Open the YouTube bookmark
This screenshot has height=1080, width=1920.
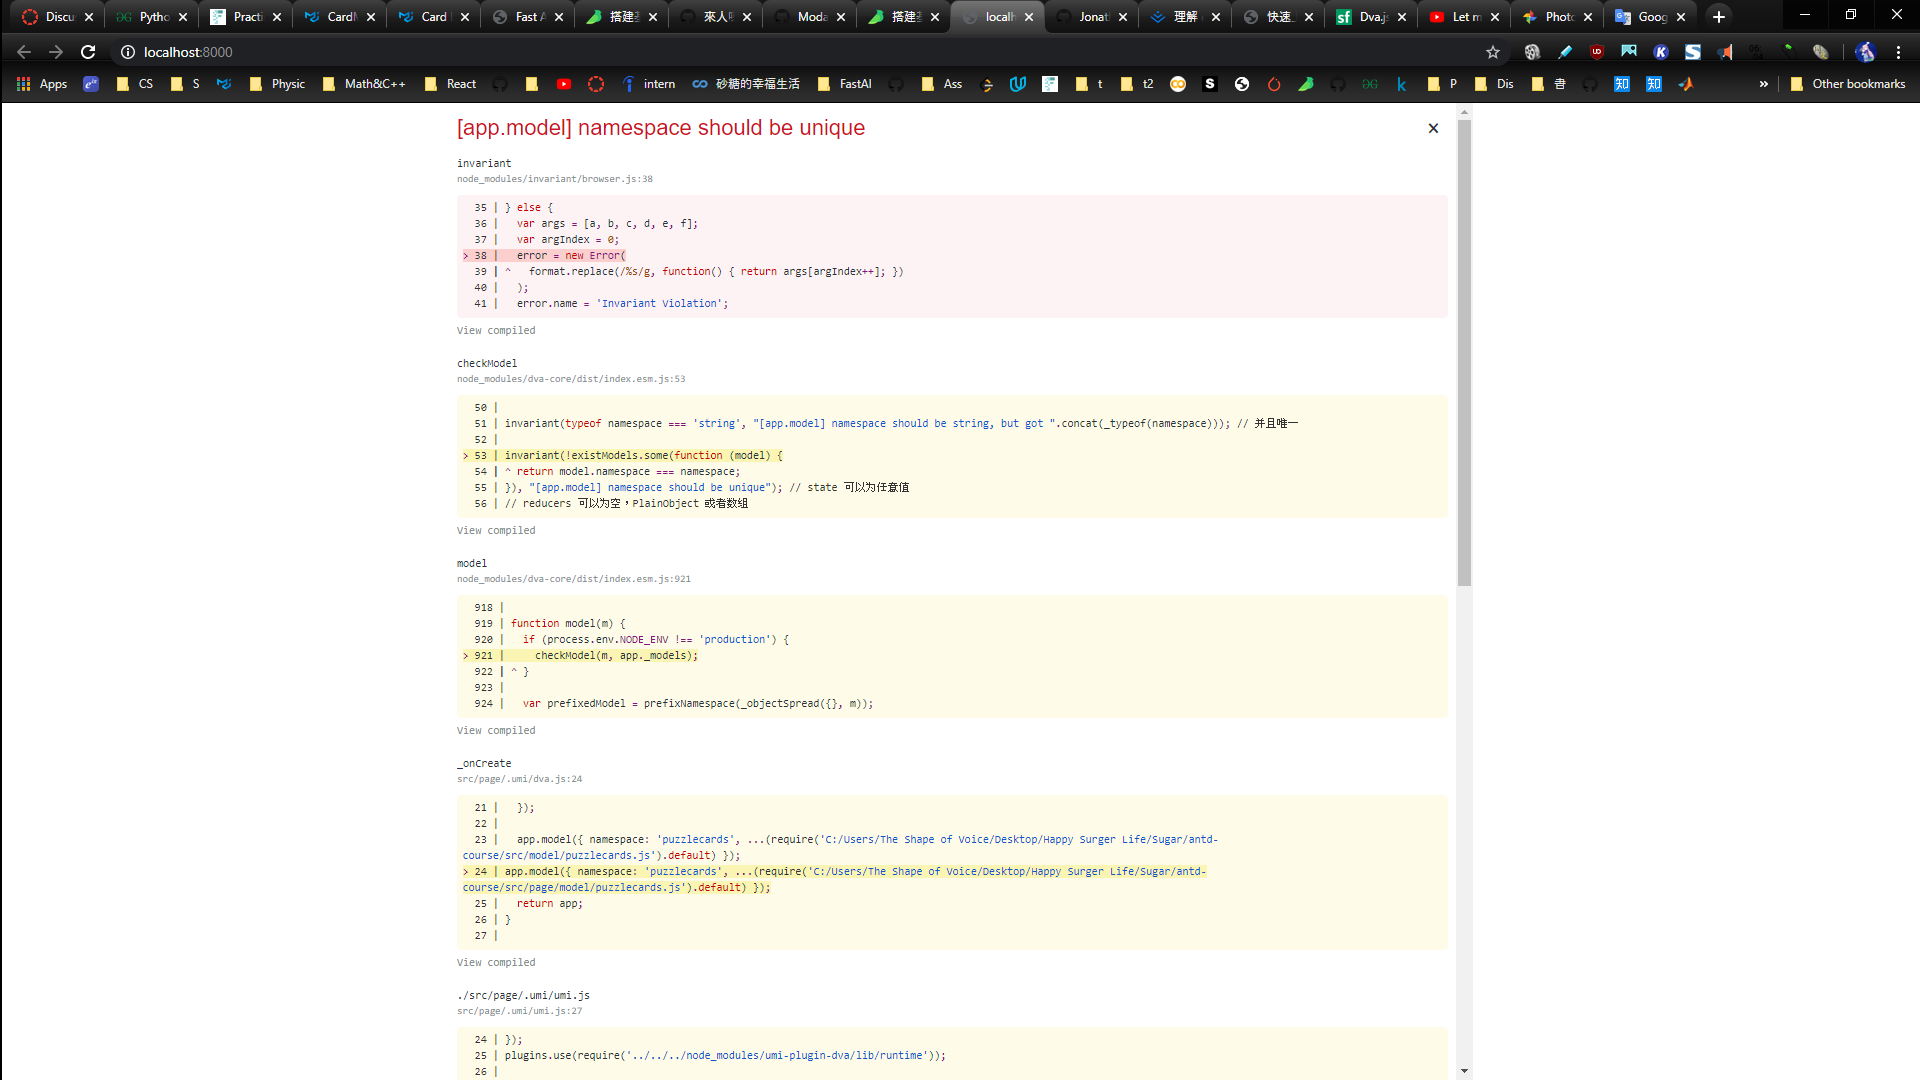[x=564, y=84]
